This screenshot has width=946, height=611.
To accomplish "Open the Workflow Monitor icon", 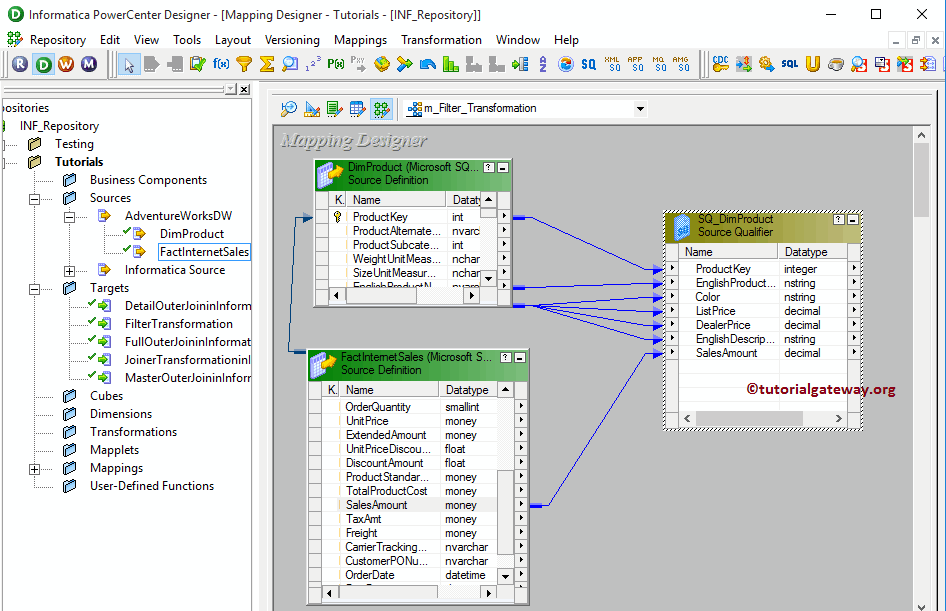I will point(87,63).
